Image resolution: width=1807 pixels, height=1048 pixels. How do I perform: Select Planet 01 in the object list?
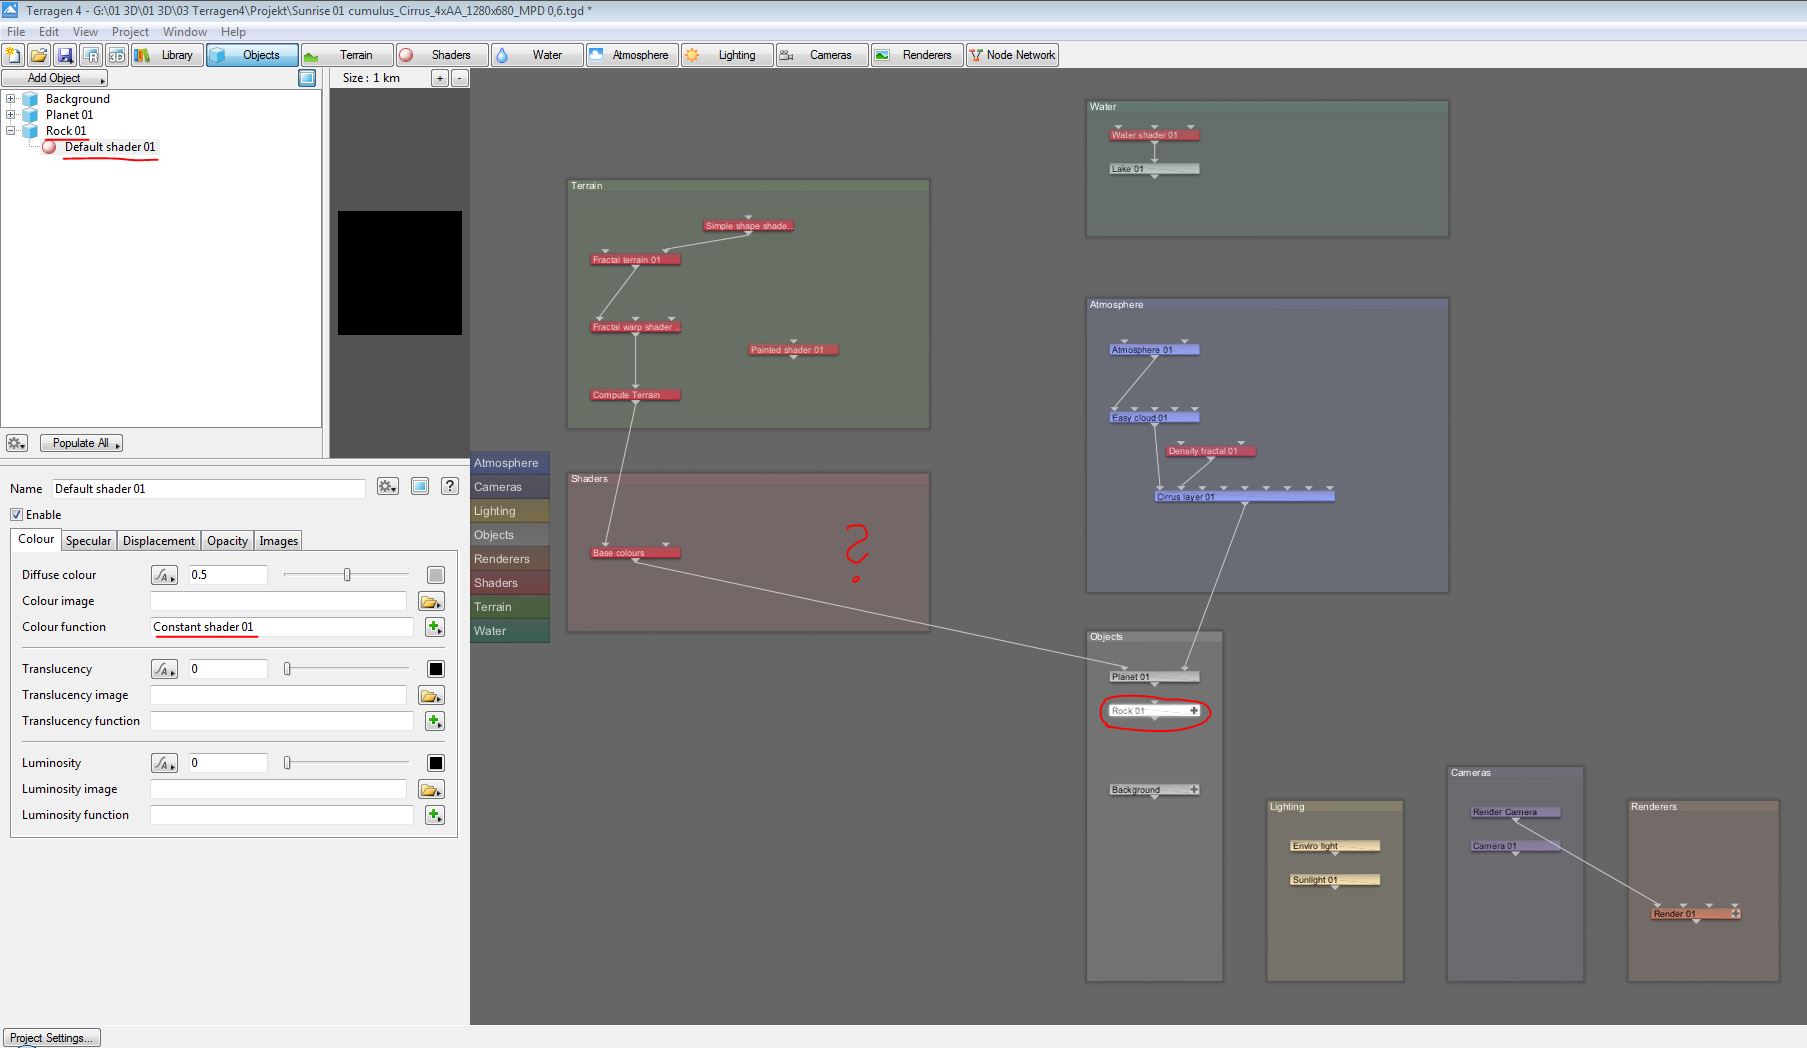tap(69, 115)
